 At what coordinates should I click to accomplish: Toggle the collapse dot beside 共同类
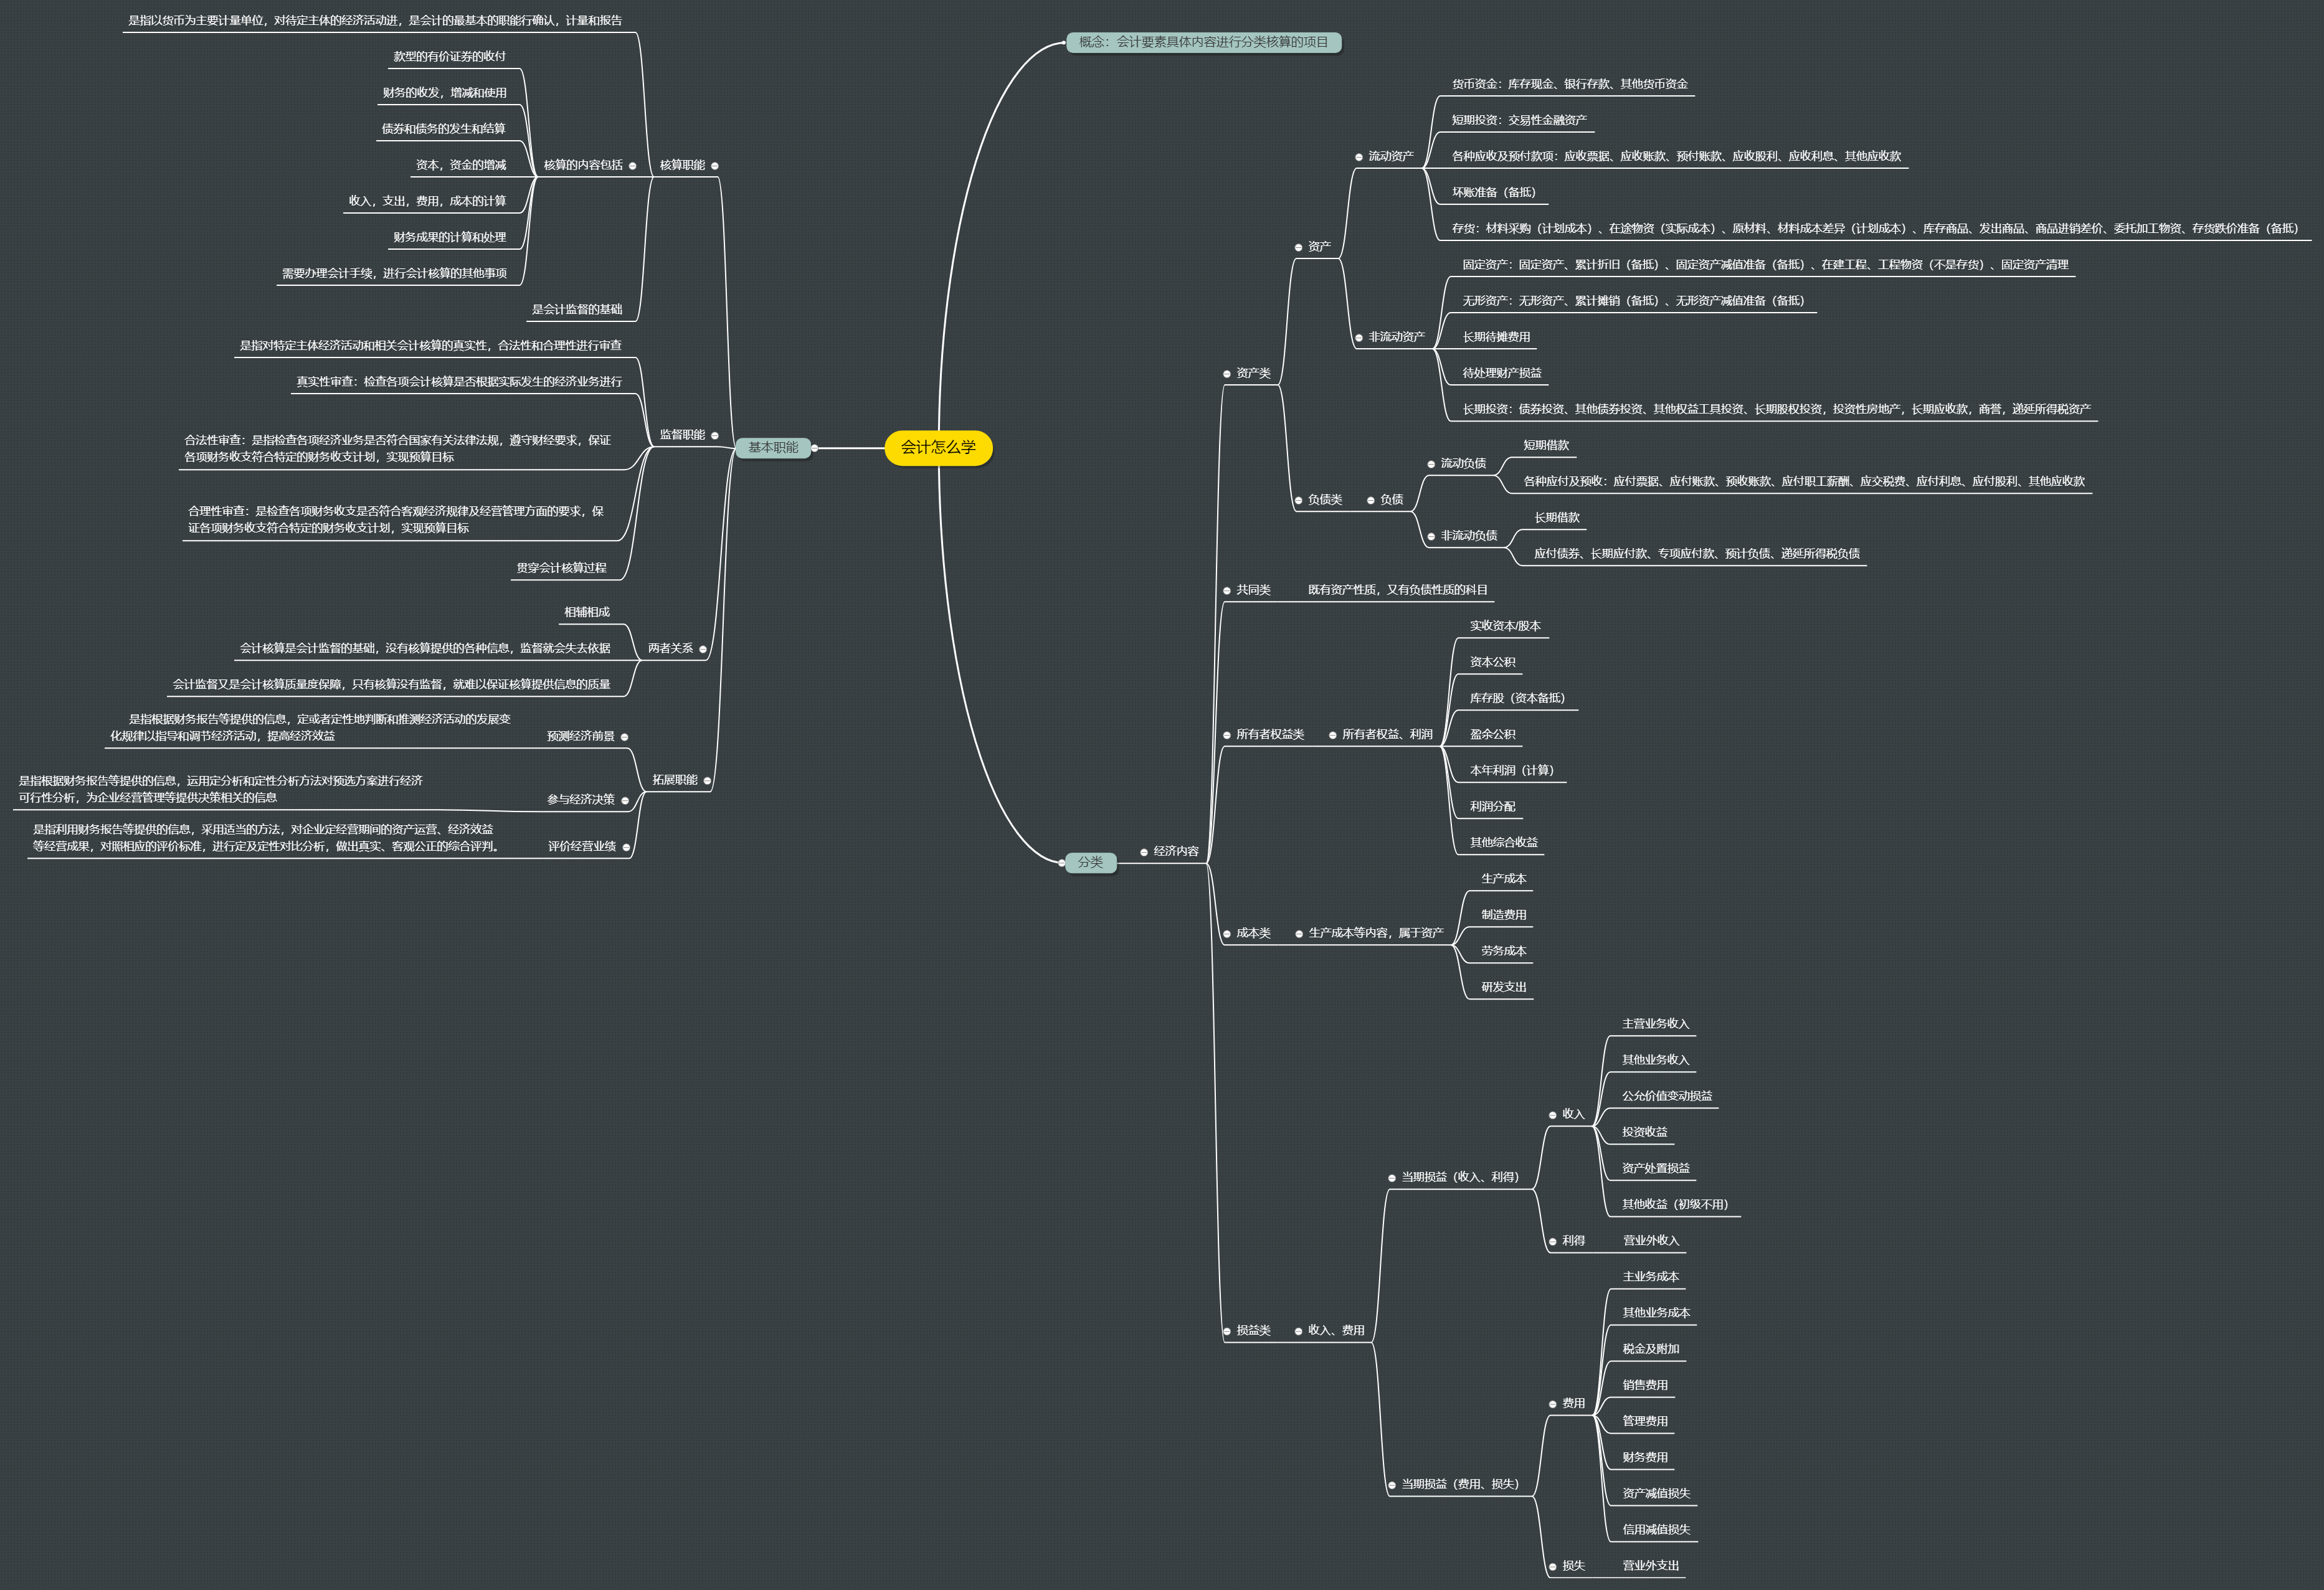[x=1227, y=591]
